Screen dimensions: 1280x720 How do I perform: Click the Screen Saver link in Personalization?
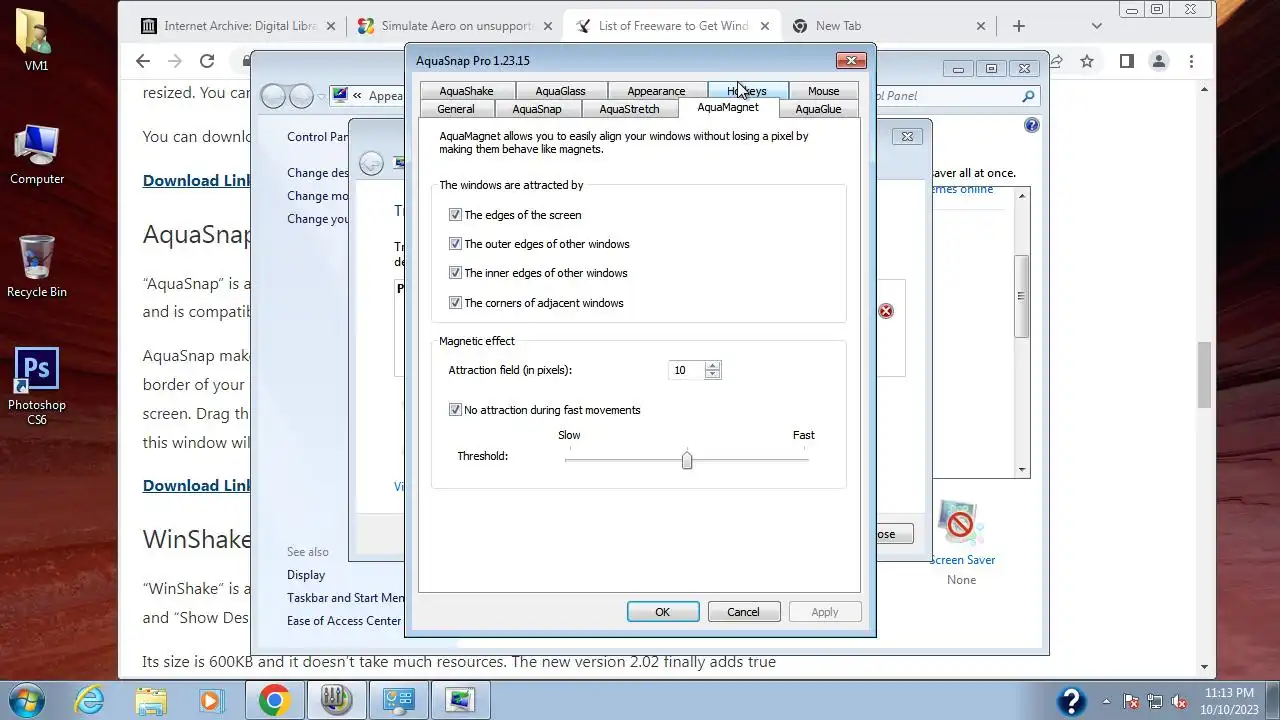tap(962, 560)
